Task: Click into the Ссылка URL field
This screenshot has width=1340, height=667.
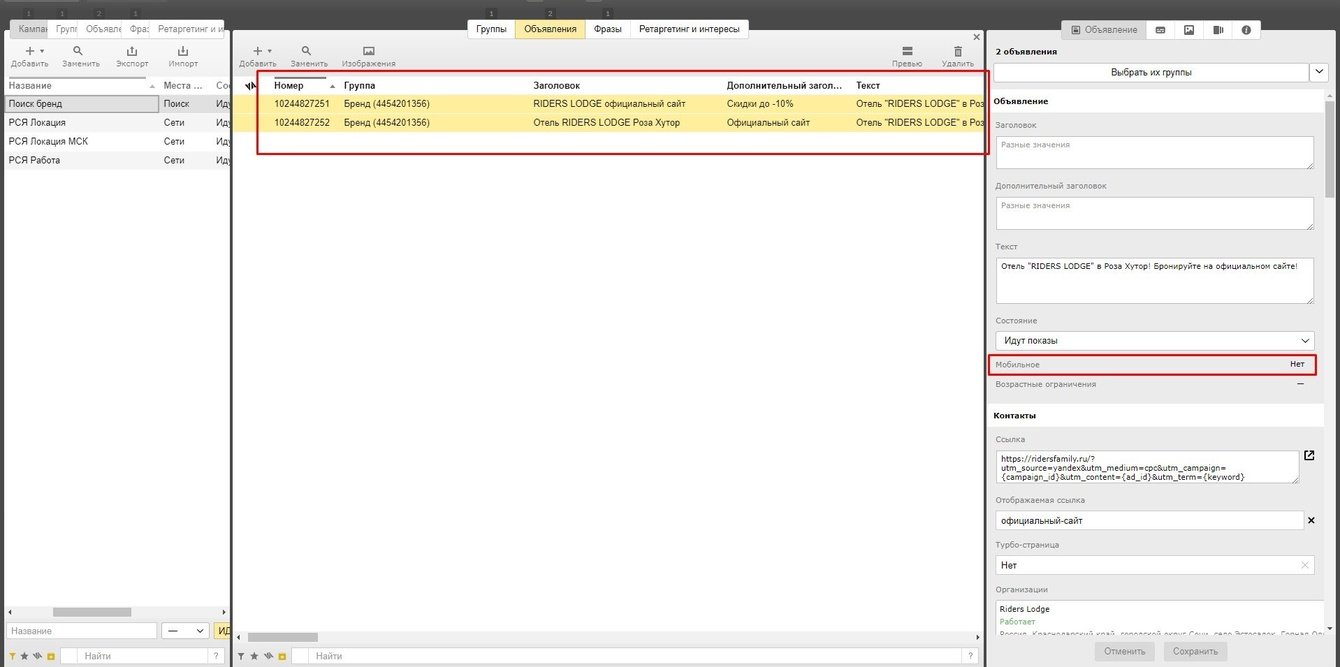Action: (x=1147, y=466)
